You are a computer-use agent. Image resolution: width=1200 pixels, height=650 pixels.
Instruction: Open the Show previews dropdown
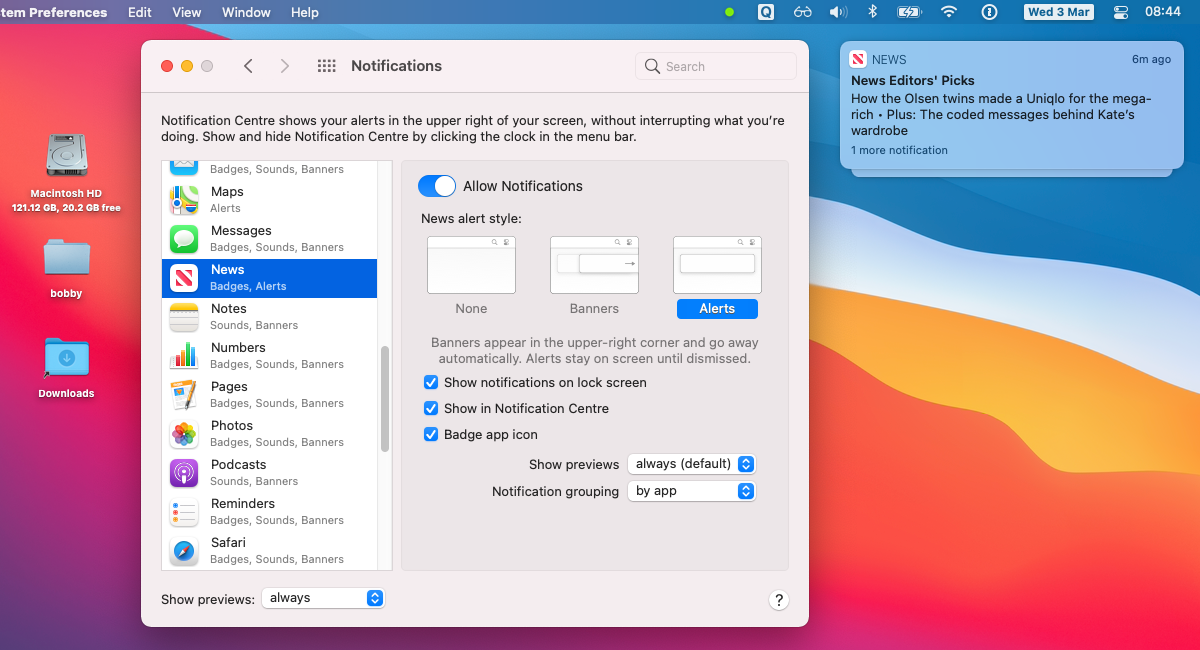tap(691, 464)
